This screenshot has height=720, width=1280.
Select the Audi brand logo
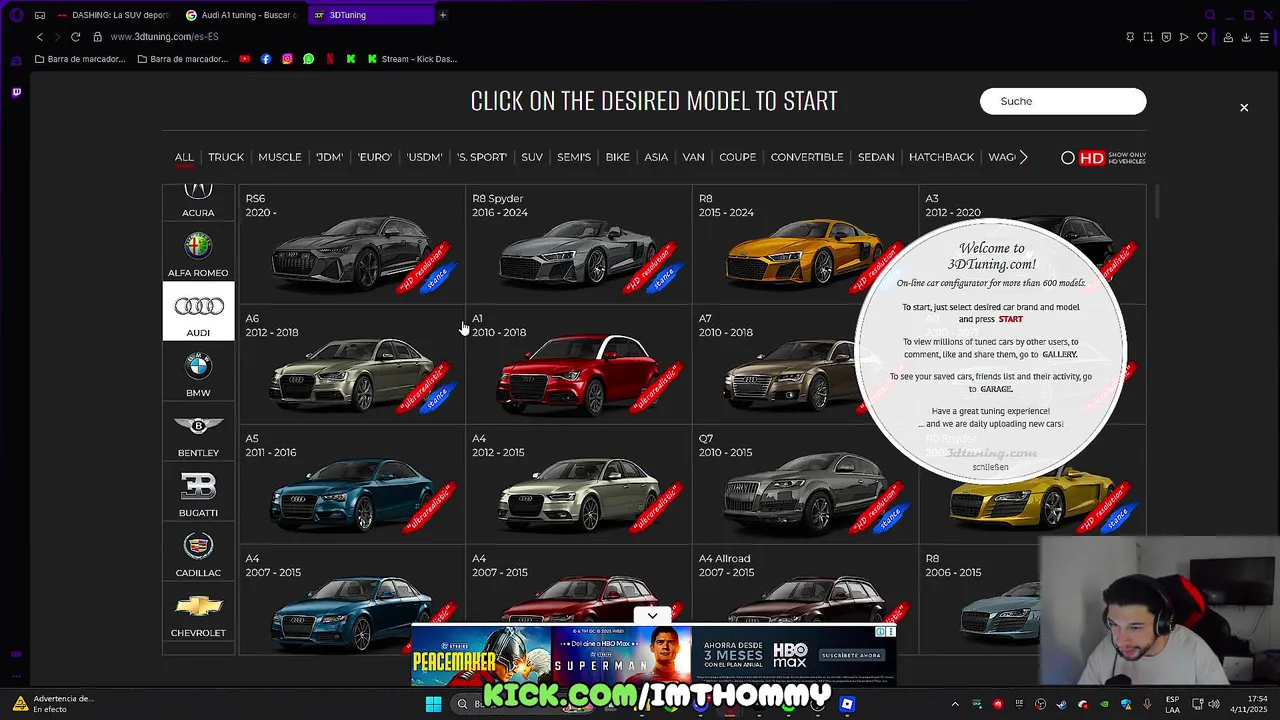(198, 312)
